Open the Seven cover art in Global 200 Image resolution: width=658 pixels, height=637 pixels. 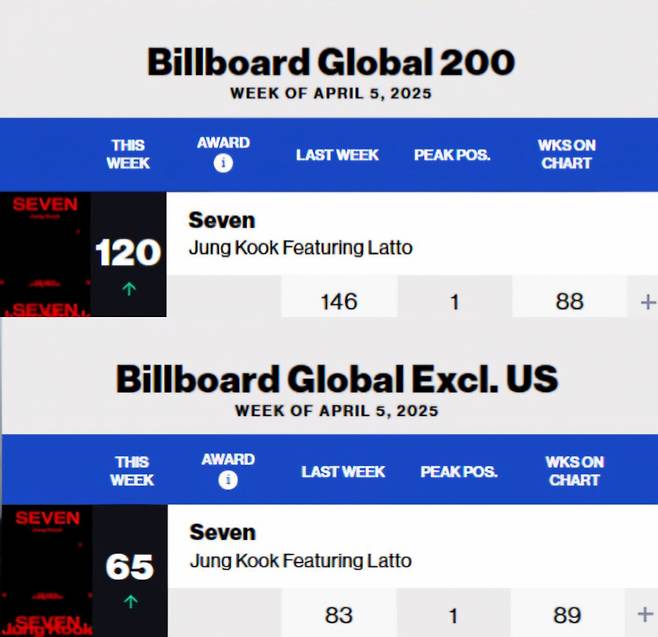click(45, 254)
